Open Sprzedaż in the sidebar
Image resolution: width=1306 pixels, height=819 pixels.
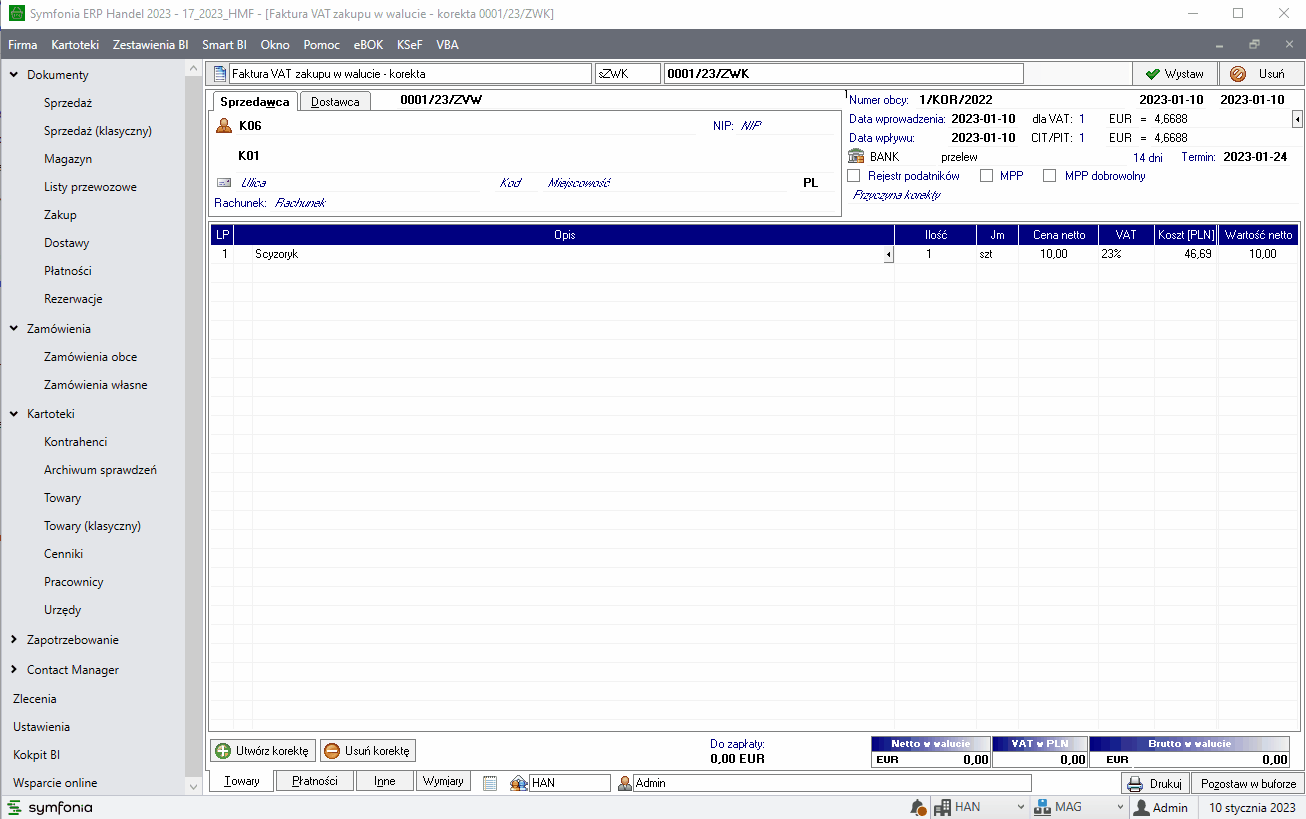[x=68, y=103]
